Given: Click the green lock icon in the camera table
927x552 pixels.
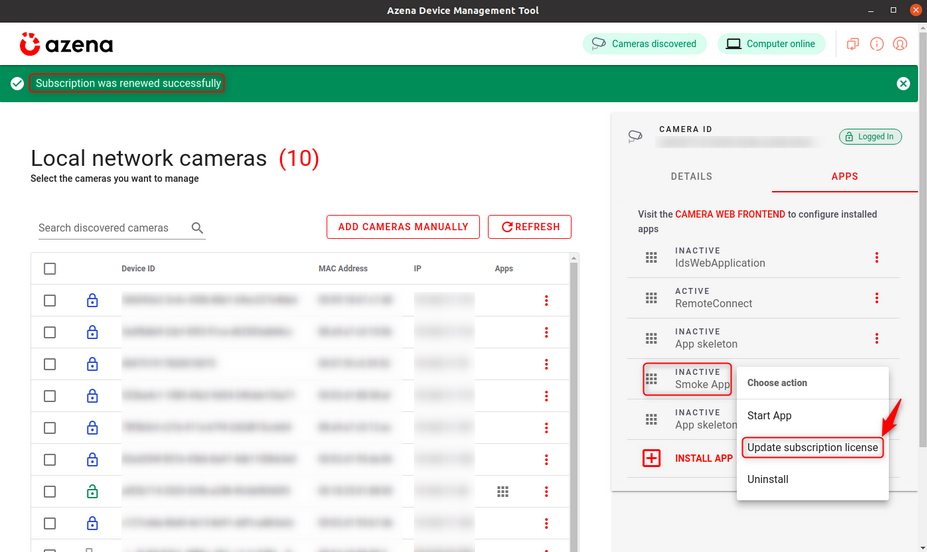Looking at the screenshot, I should point(92,491).
